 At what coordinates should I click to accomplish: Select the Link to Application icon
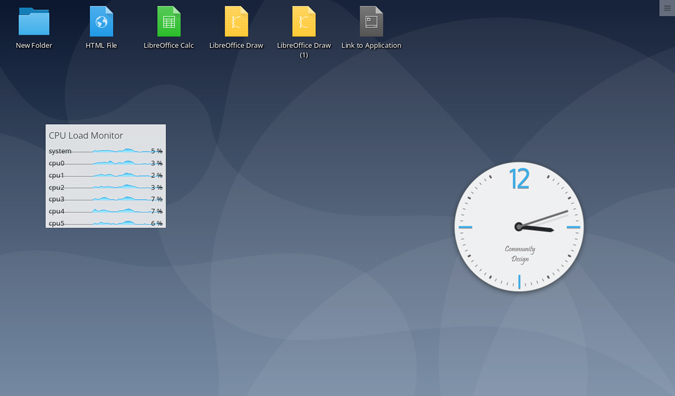(371, 22)
